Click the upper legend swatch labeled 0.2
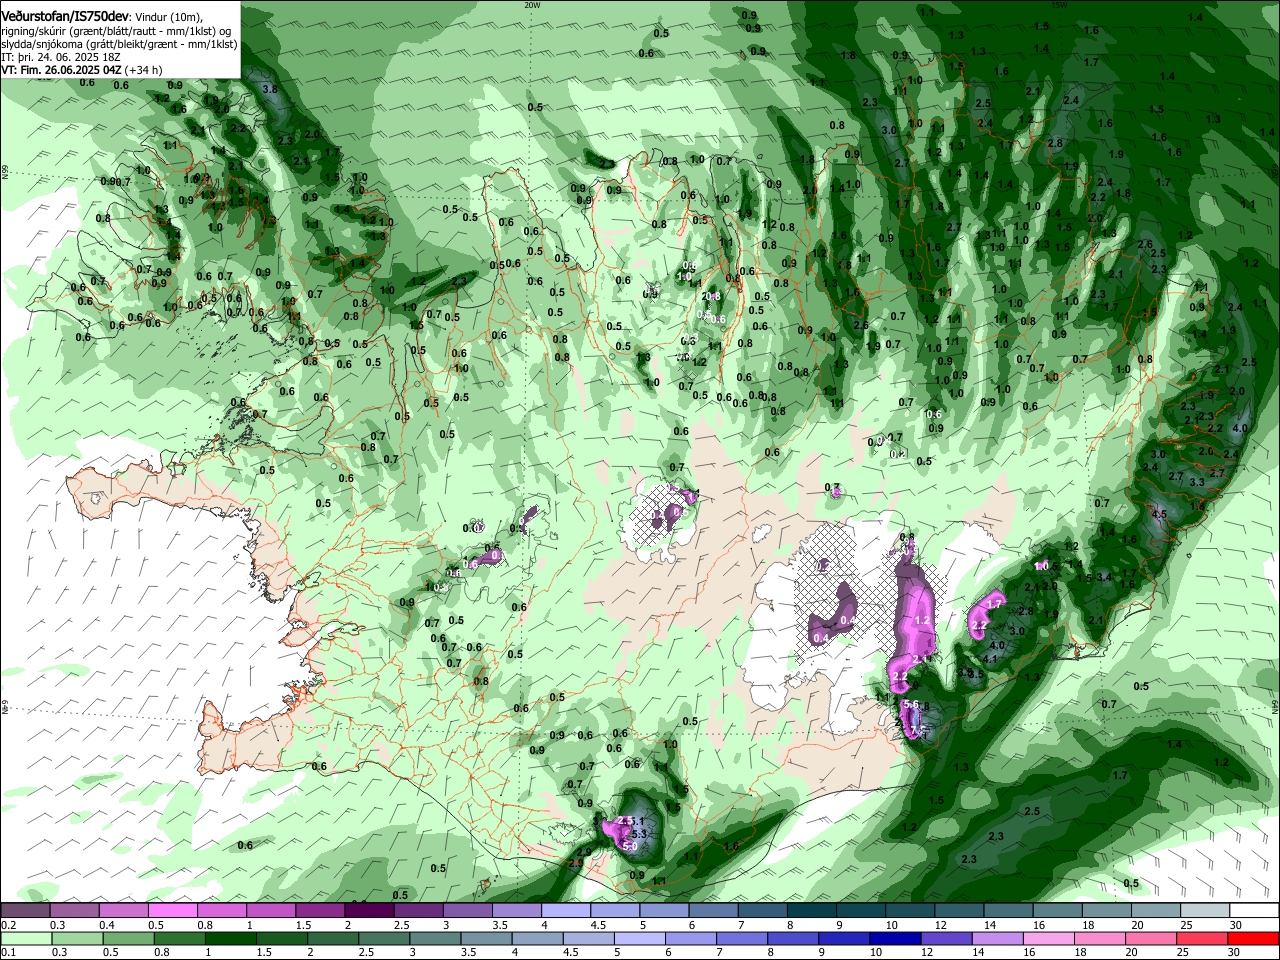The image size is (1280, 960). tap(25, 910)
